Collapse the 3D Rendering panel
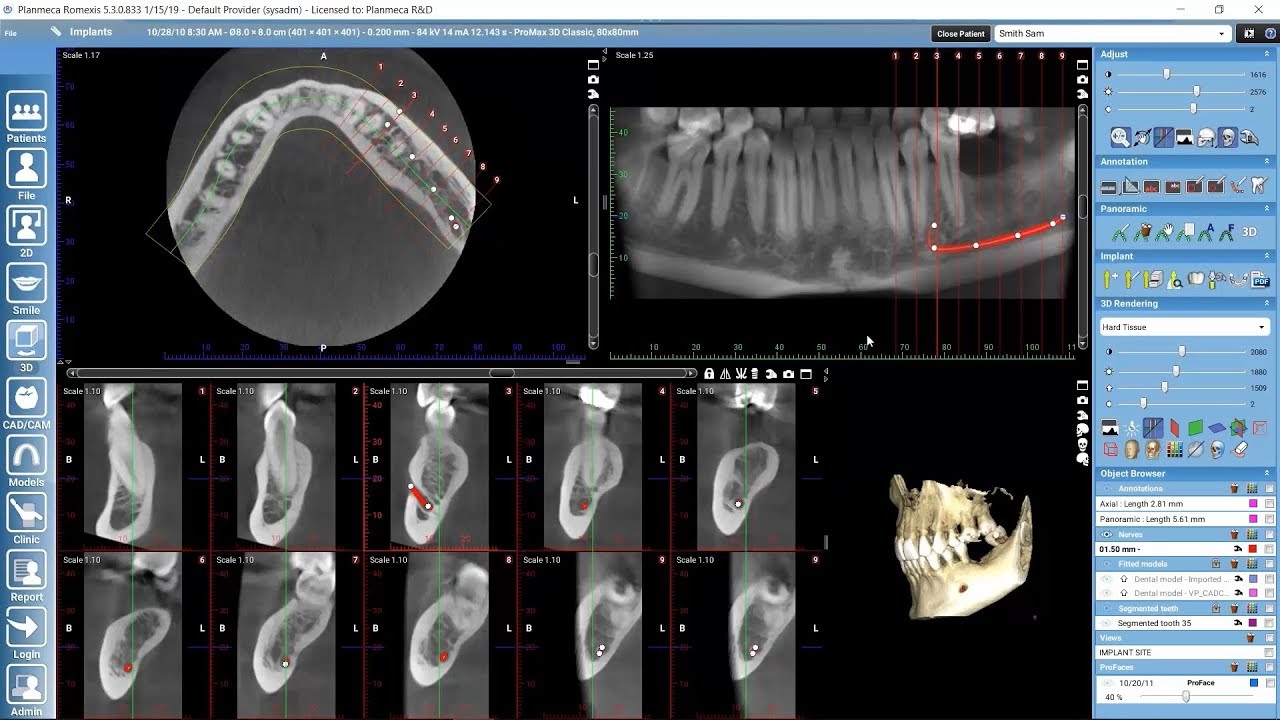Viewport: 1280px width, 720px height. pyautogui.click(x=1267, y=303)
